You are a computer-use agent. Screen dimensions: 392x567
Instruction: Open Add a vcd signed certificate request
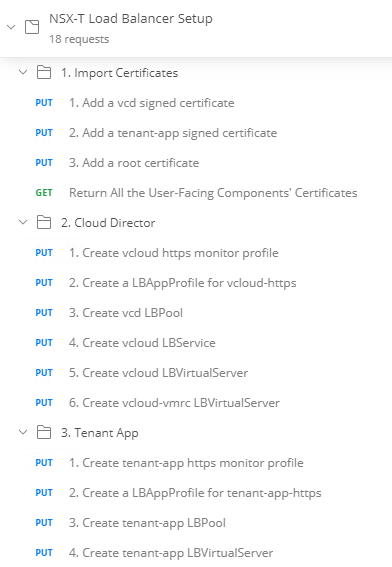pyautogui.click(x=152, y=103)
